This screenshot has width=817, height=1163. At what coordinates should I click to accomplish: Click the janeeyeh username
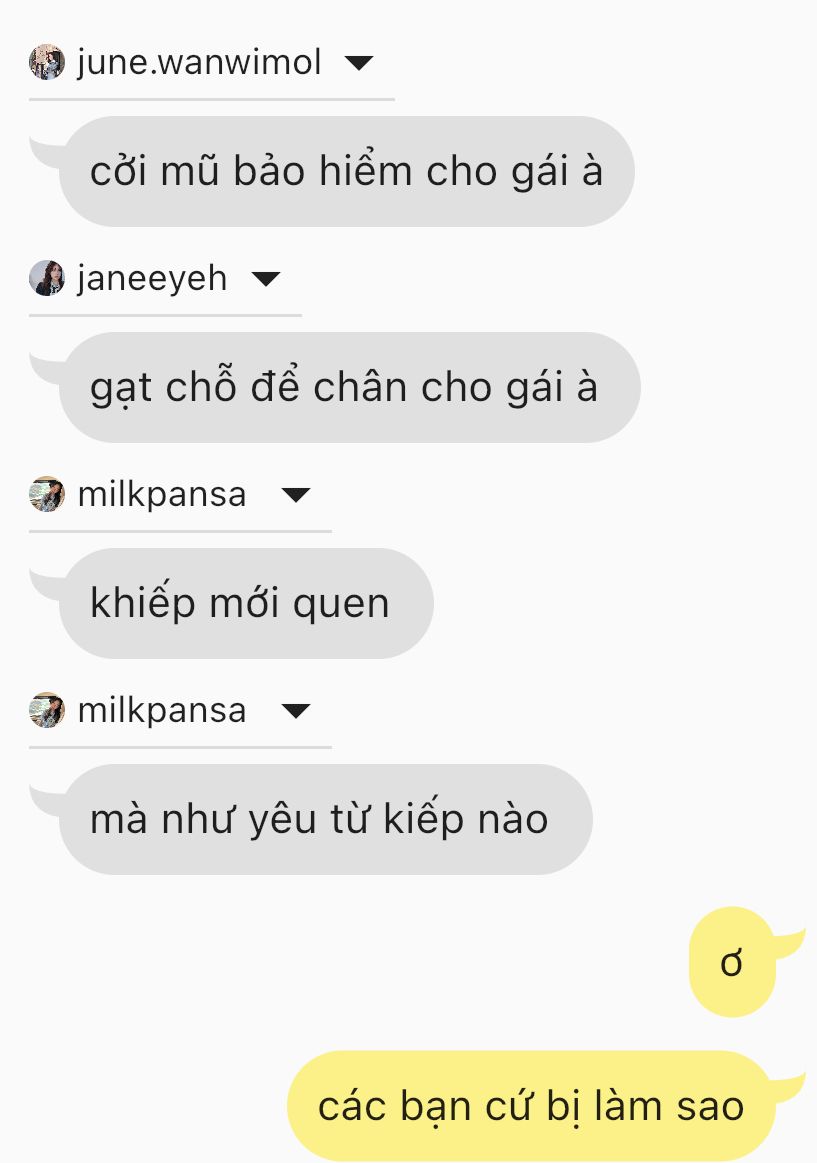point(152,280)
